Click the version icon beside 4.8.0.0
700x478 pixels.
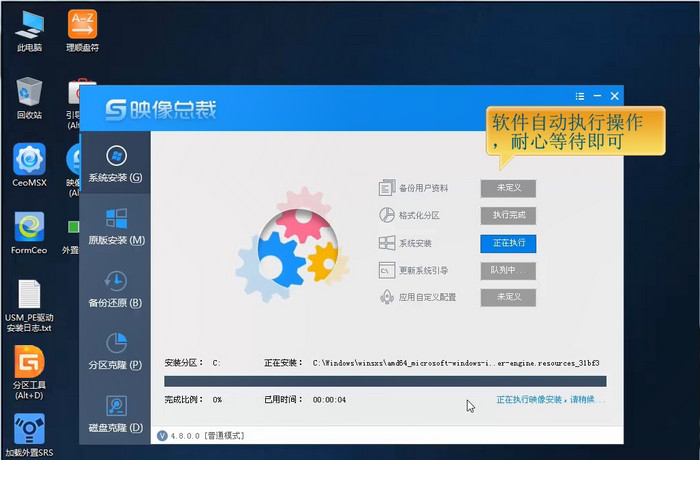tap(162, 436)
